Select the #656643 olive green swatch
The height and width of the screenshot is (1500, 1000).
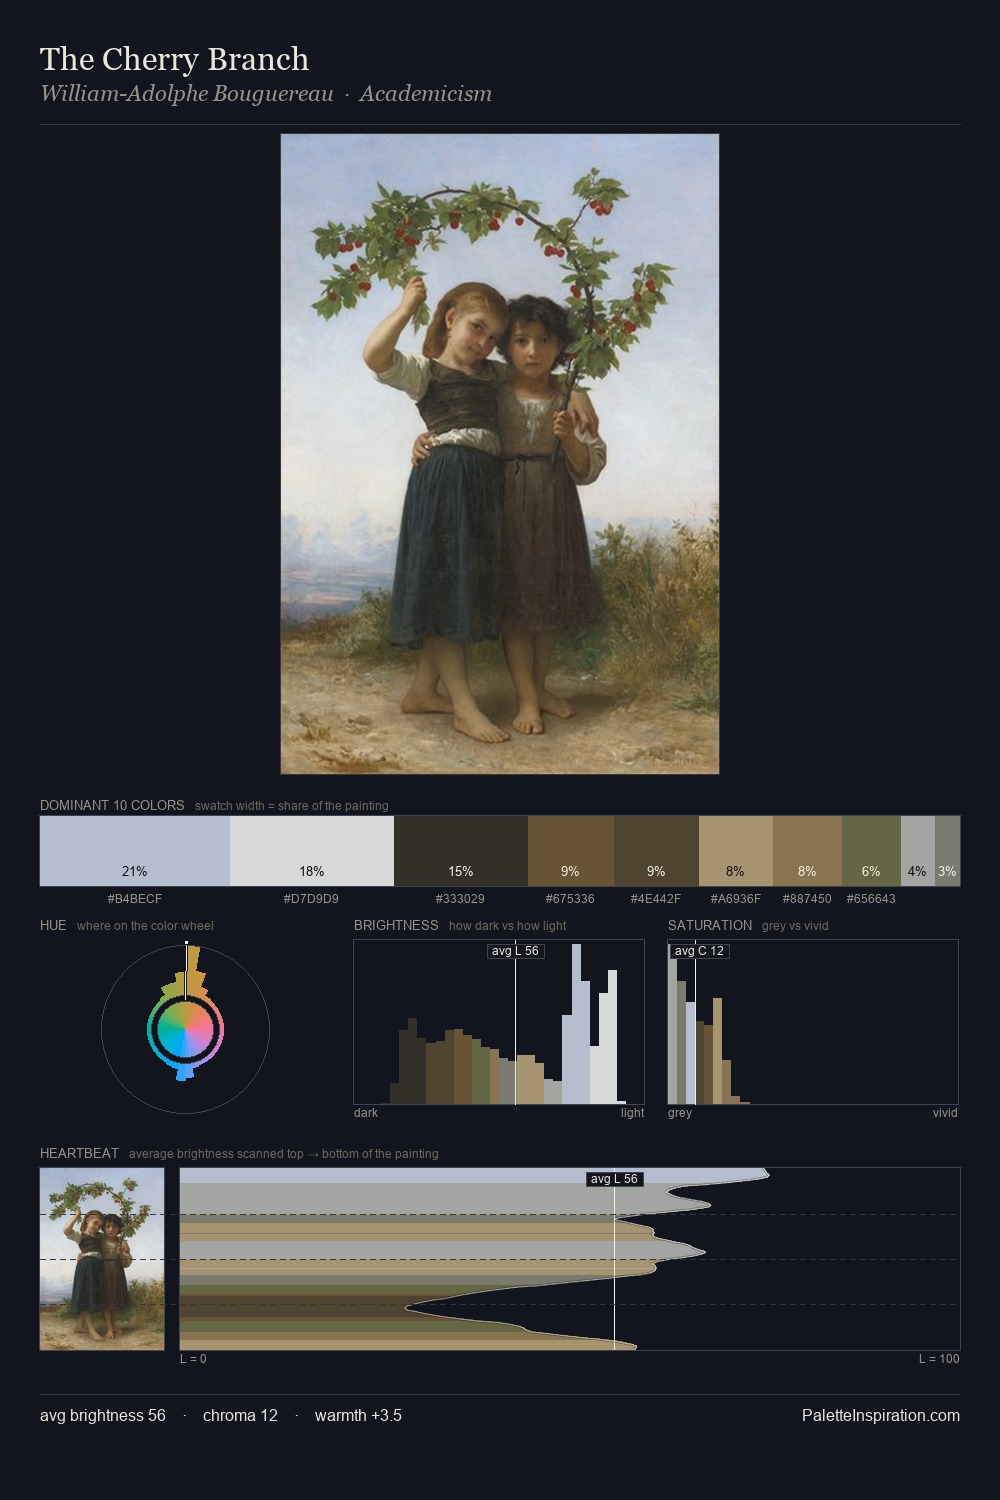(871, 851)
